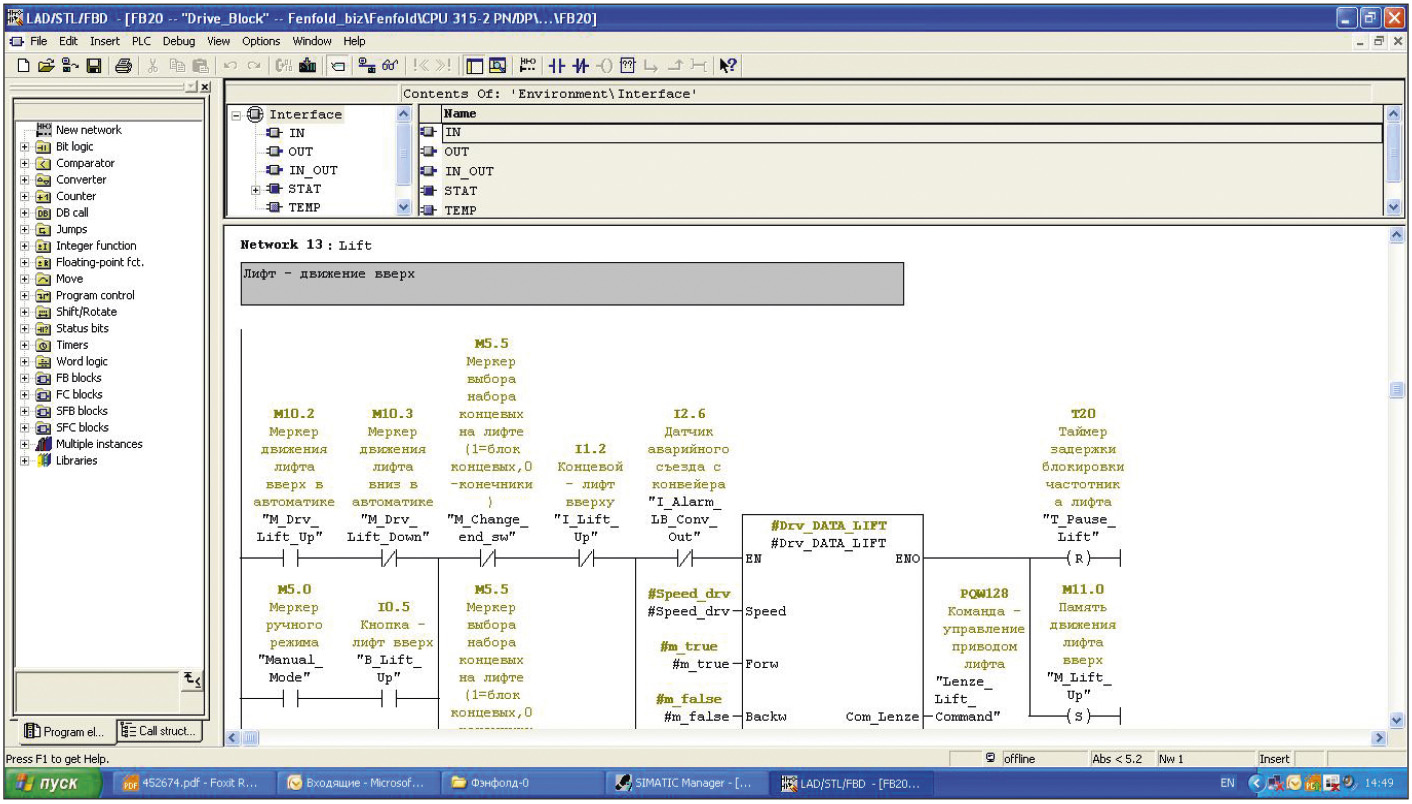
Task: Open the Фэнфолд-0 folder taskbar item
Action: pos(521,783)
